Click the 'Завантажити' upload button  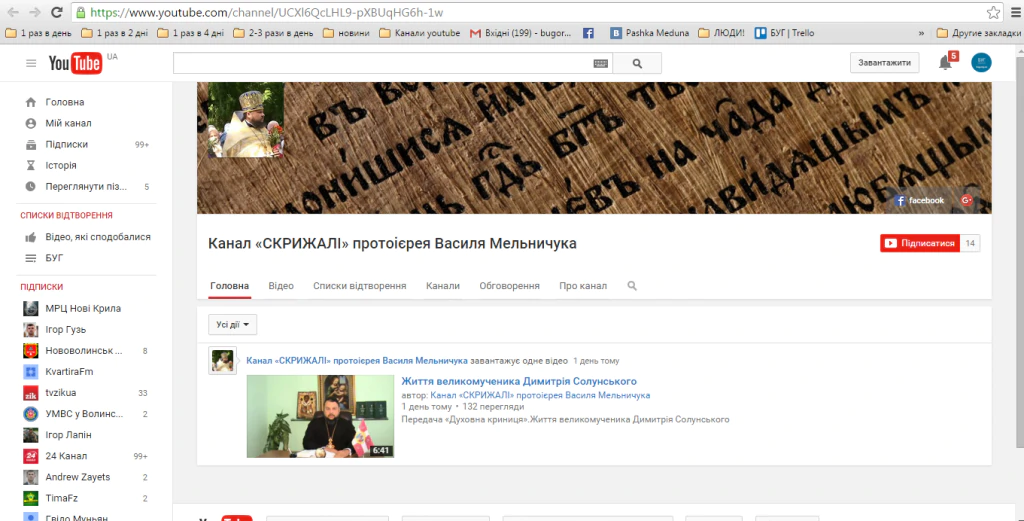[885, 63]
